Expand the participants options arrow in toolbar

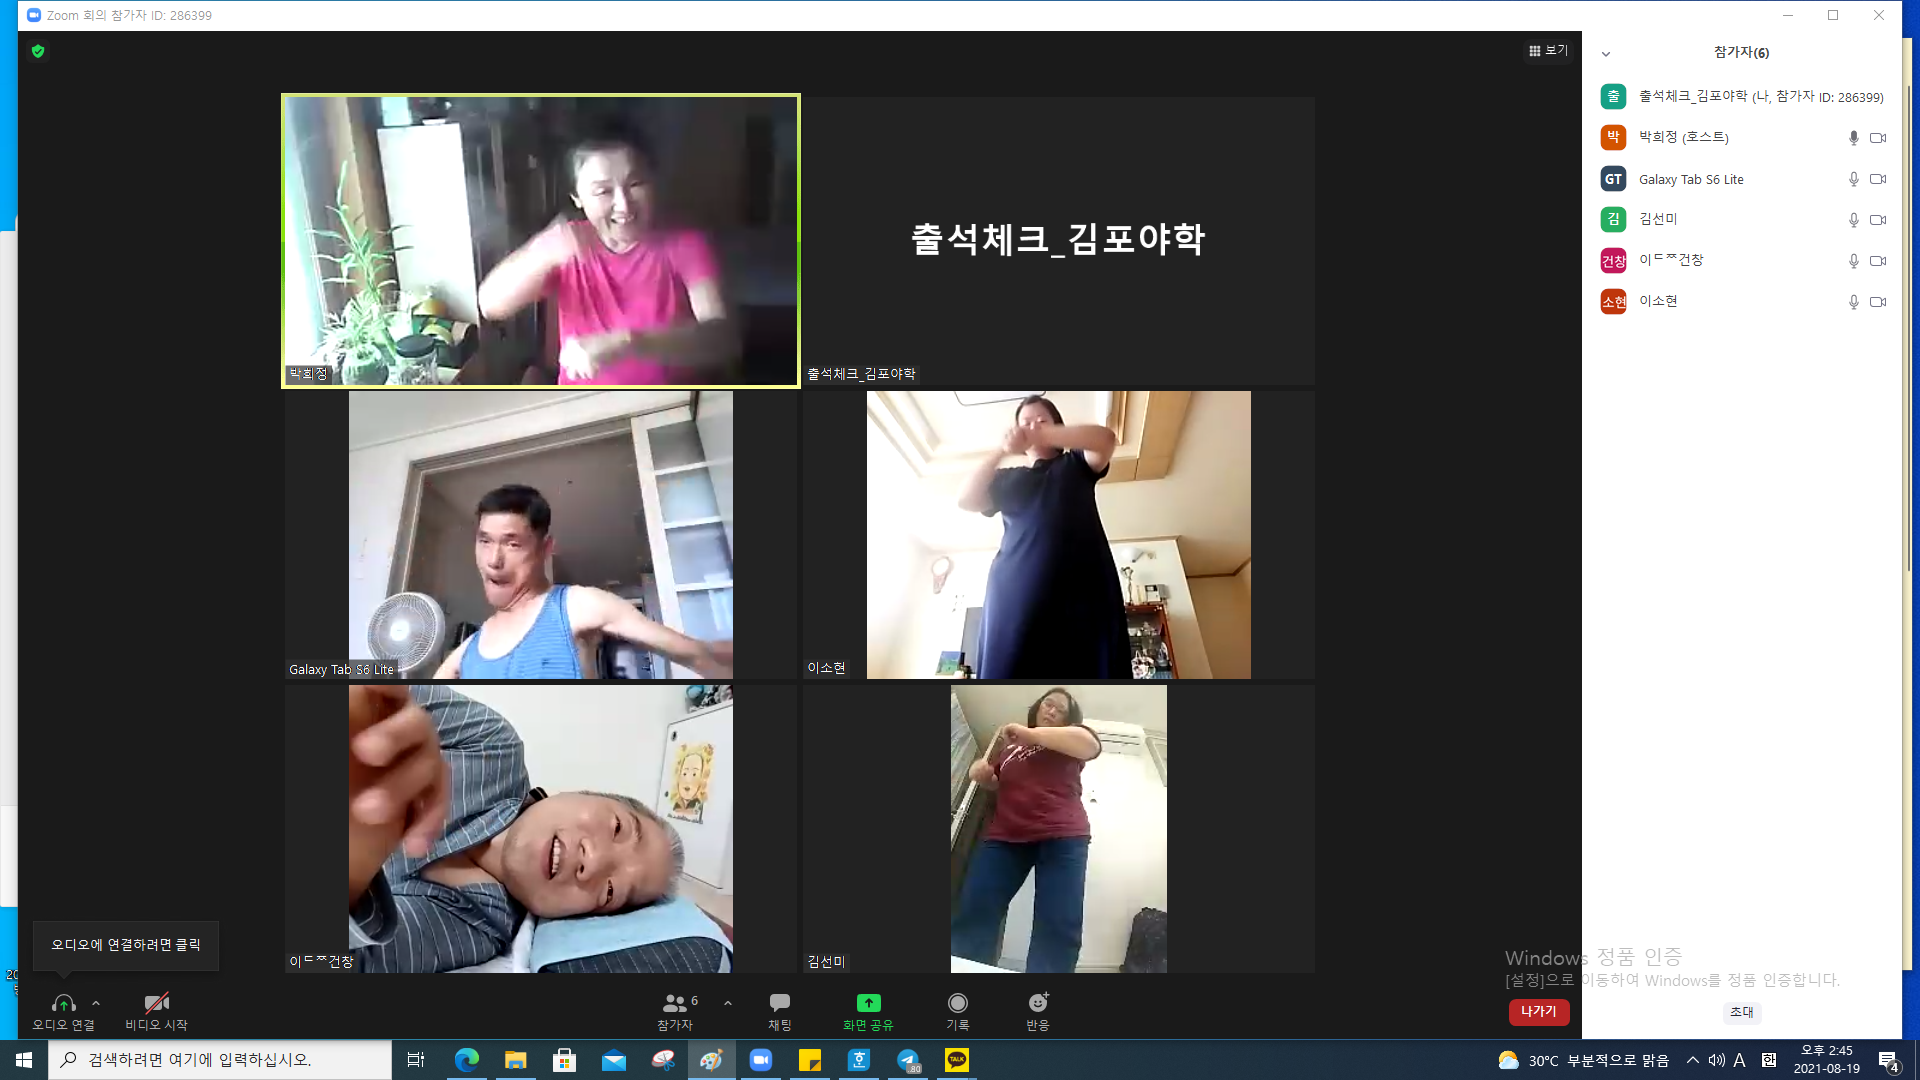click(x=728, y=1003)
